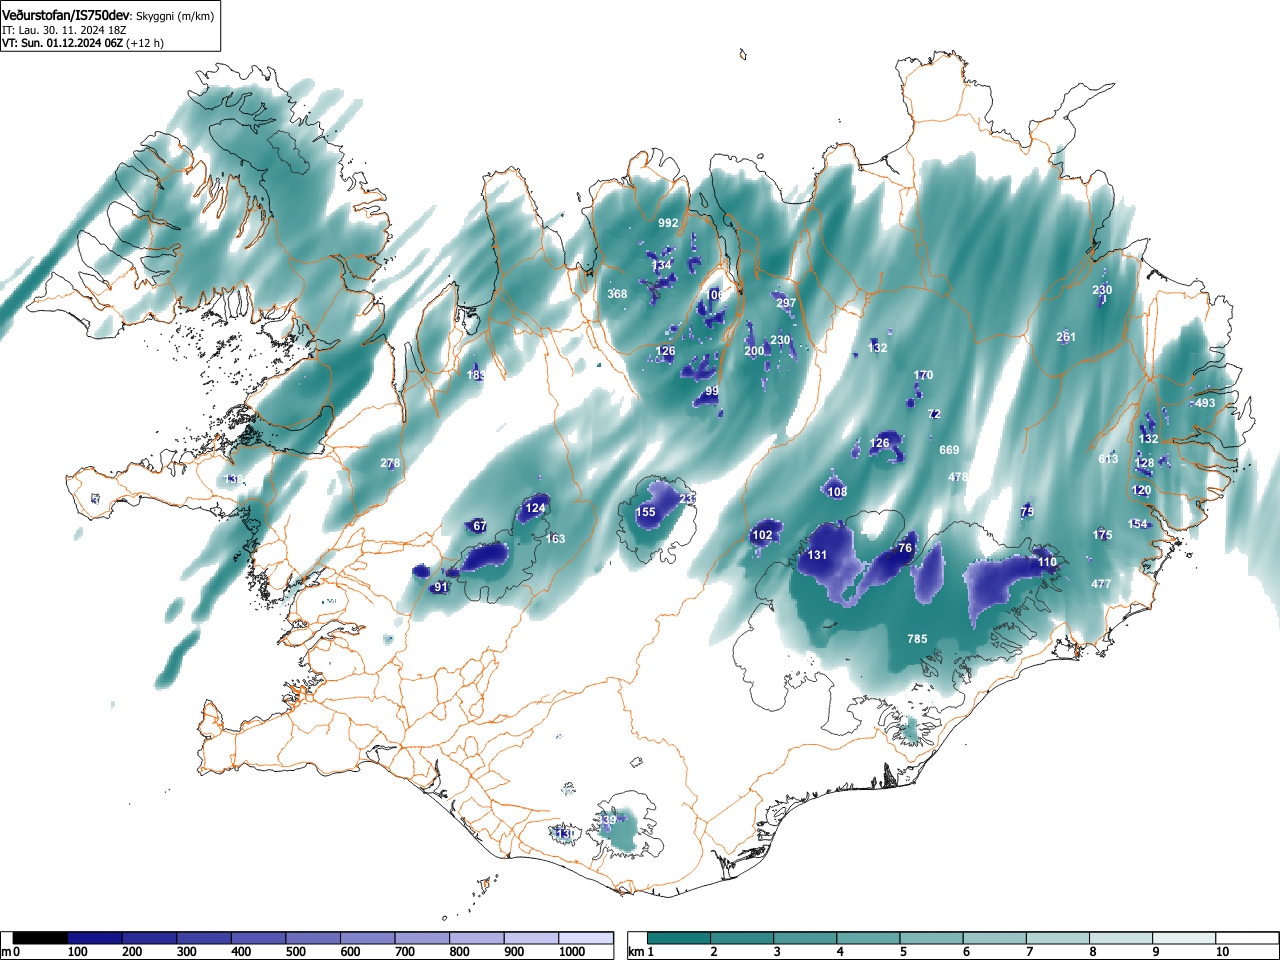The height and width of the screenshot is (960, 1280).
Task: Click the 99 visibility value on the map
Action: coord(712,391)
